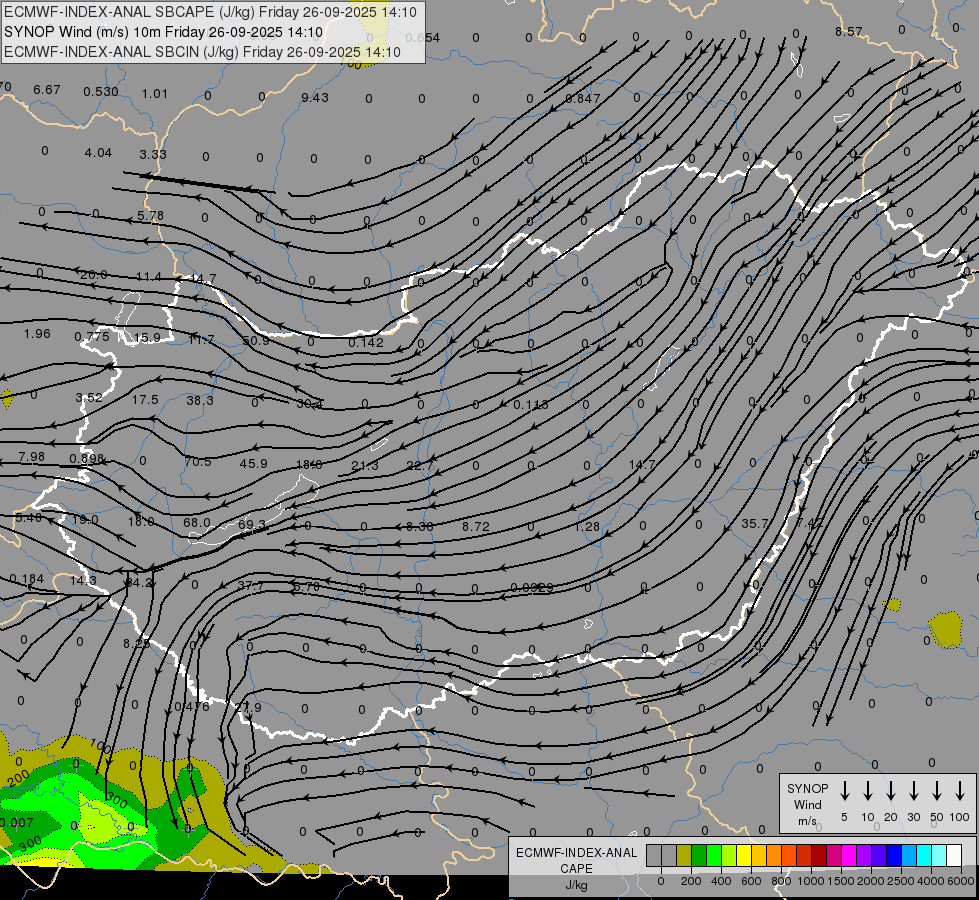Click the 30 m/s wind arrow in legend
The image size is (979, 900).
coord(913,791)
